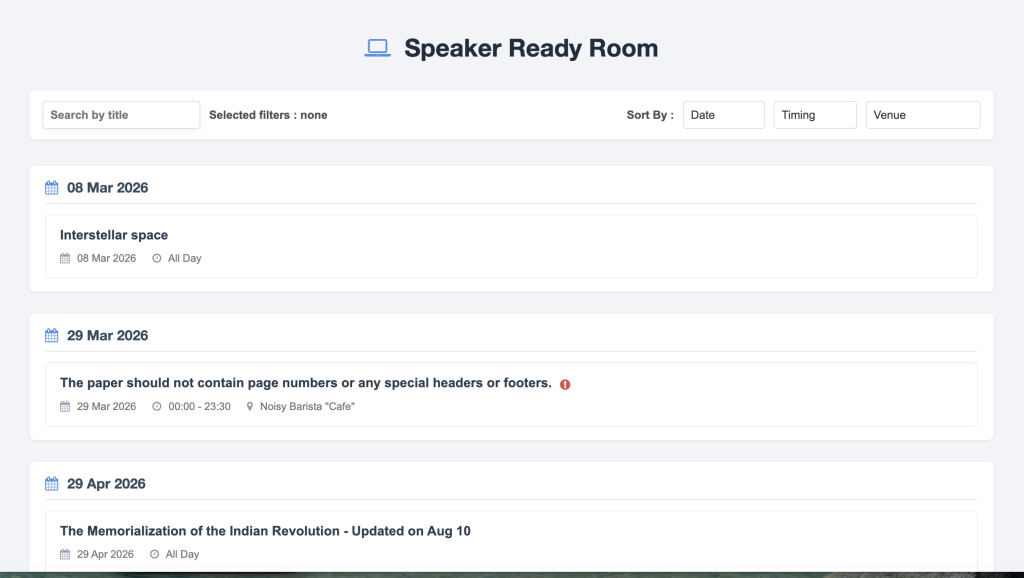Open the Date sort dropdown
The width and height of the screenshot is (1024, 578).
pos(724,115)
